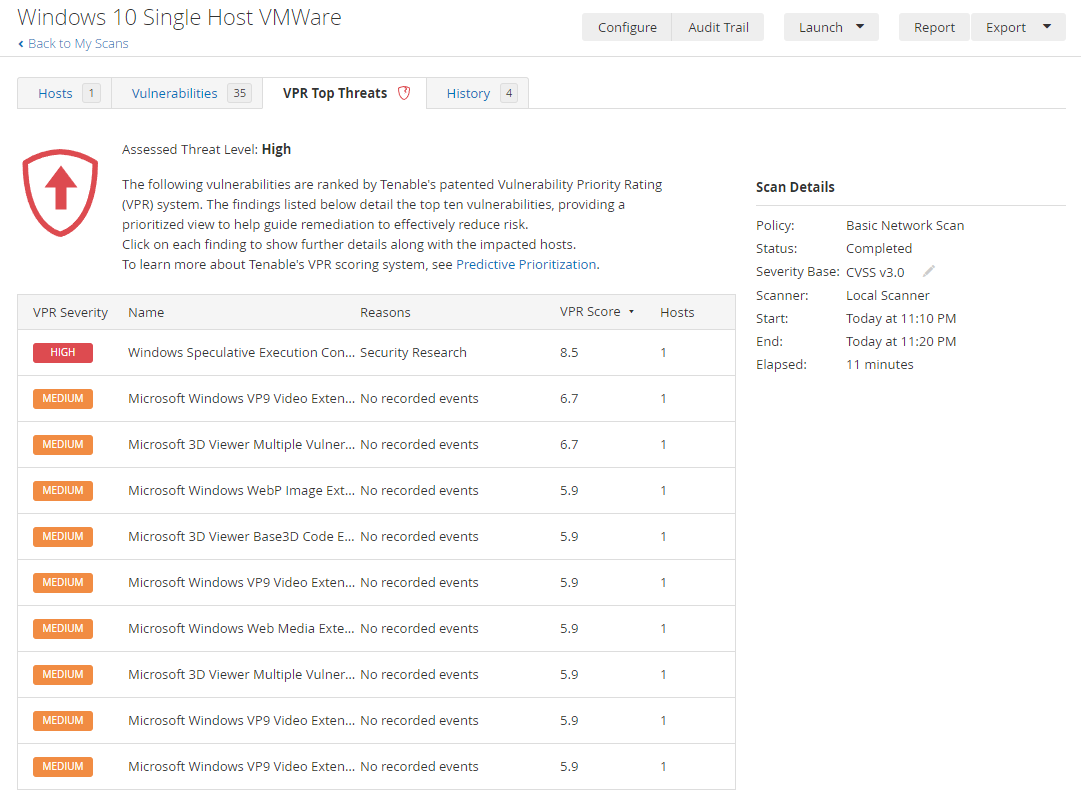This screenshot has height=802, width=1081.
Task: Click the Vulnerabilities count badge 35
Action: click(x=239, y=93)
